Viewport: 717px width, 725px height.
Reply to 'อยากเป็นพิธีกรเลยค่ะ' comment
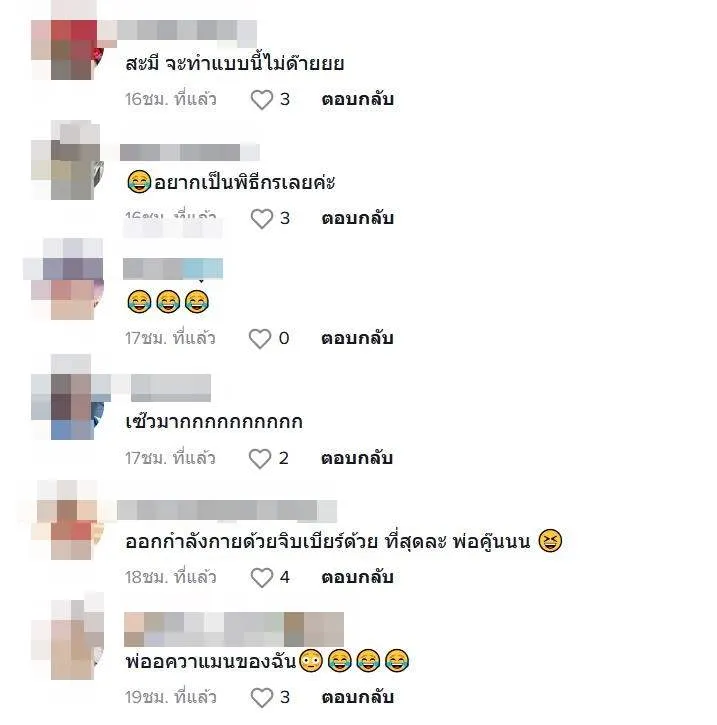(x=357, y=218)
